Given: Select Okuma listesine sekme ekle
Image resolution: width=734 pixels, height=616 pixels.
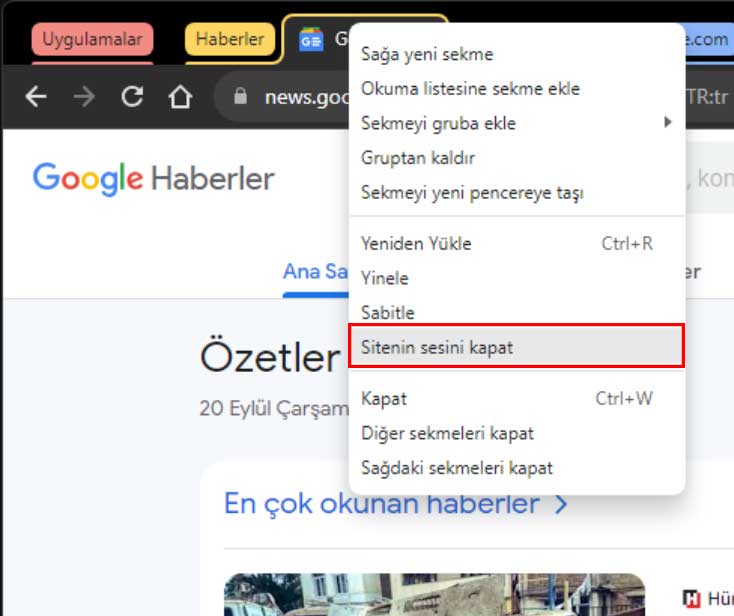Looking at the screenshot, I should (x=517, y=89).
